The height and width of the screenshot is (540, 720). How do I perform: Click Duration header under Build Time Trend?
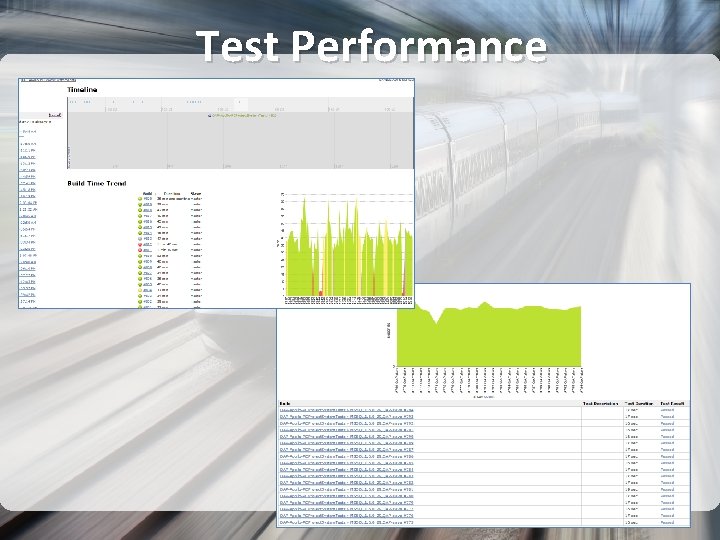pos(172,194)
